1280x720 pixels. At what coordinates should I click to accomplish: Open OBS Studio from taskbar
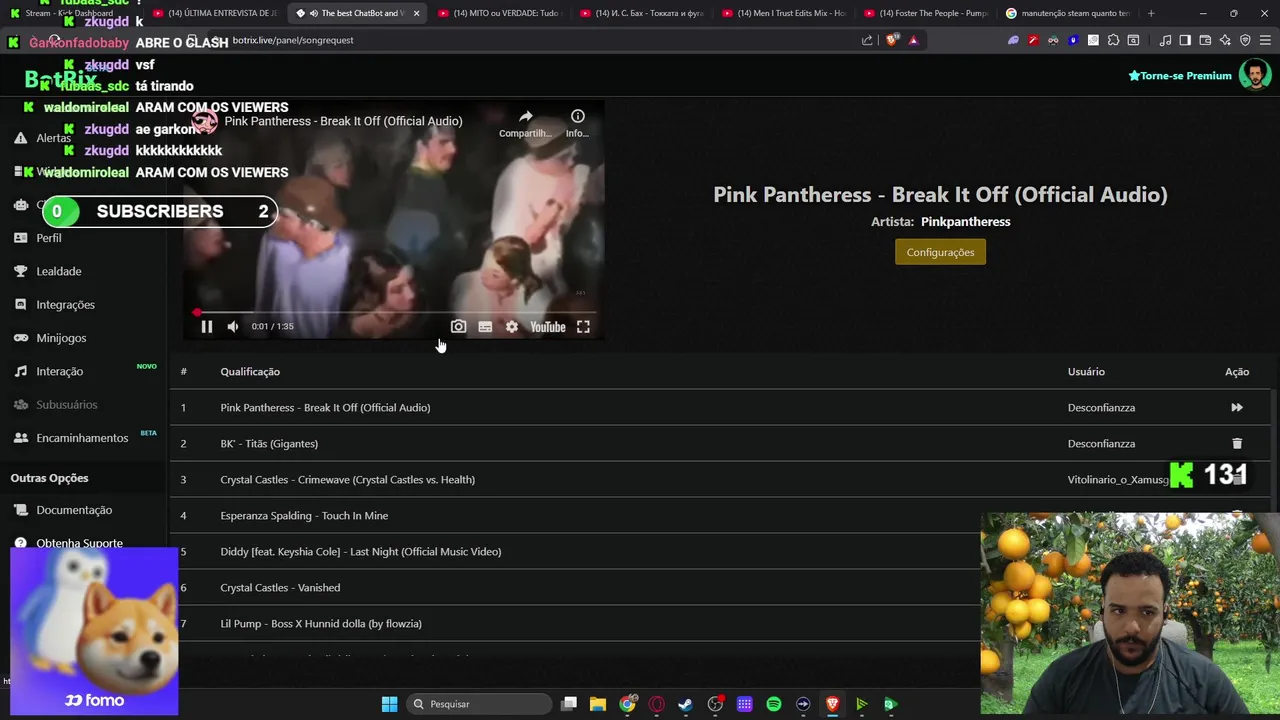[x=715, y=704]
